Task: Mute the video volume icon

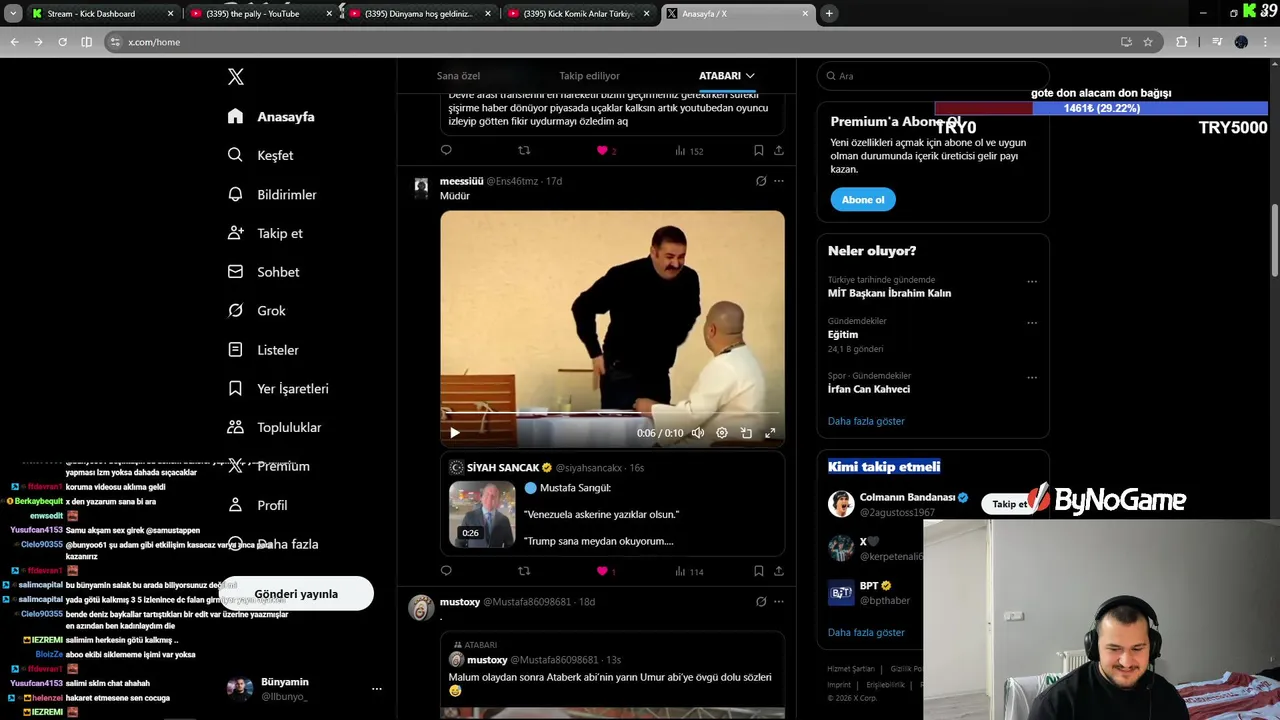Action: pos(697,433)
